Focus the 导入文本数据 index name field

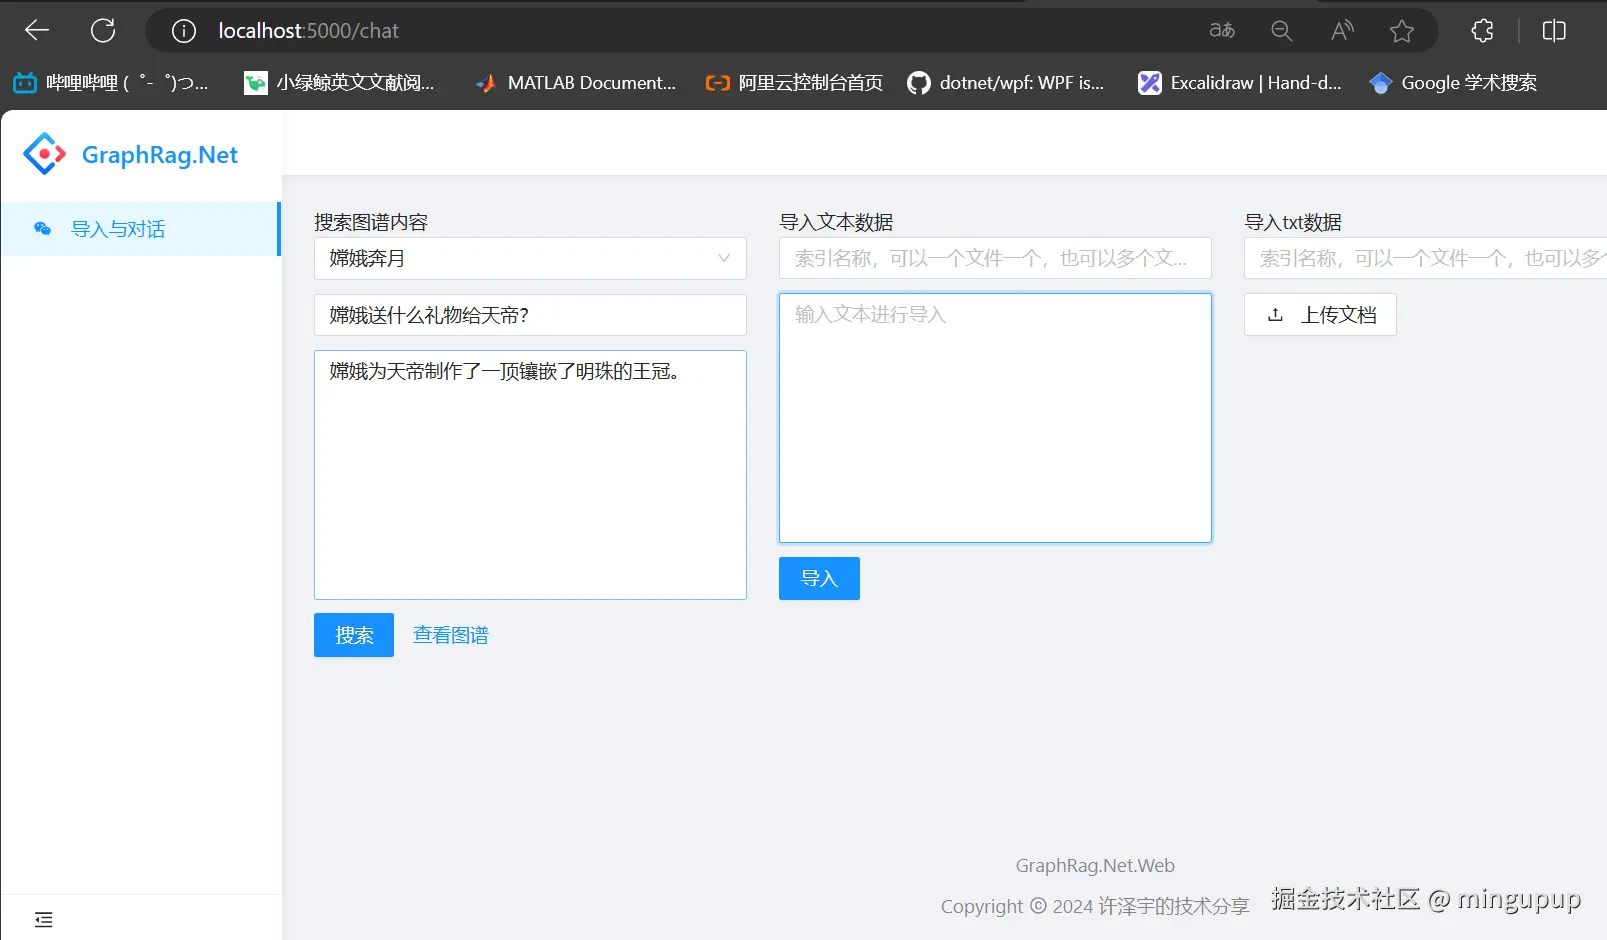pos(995,258)
